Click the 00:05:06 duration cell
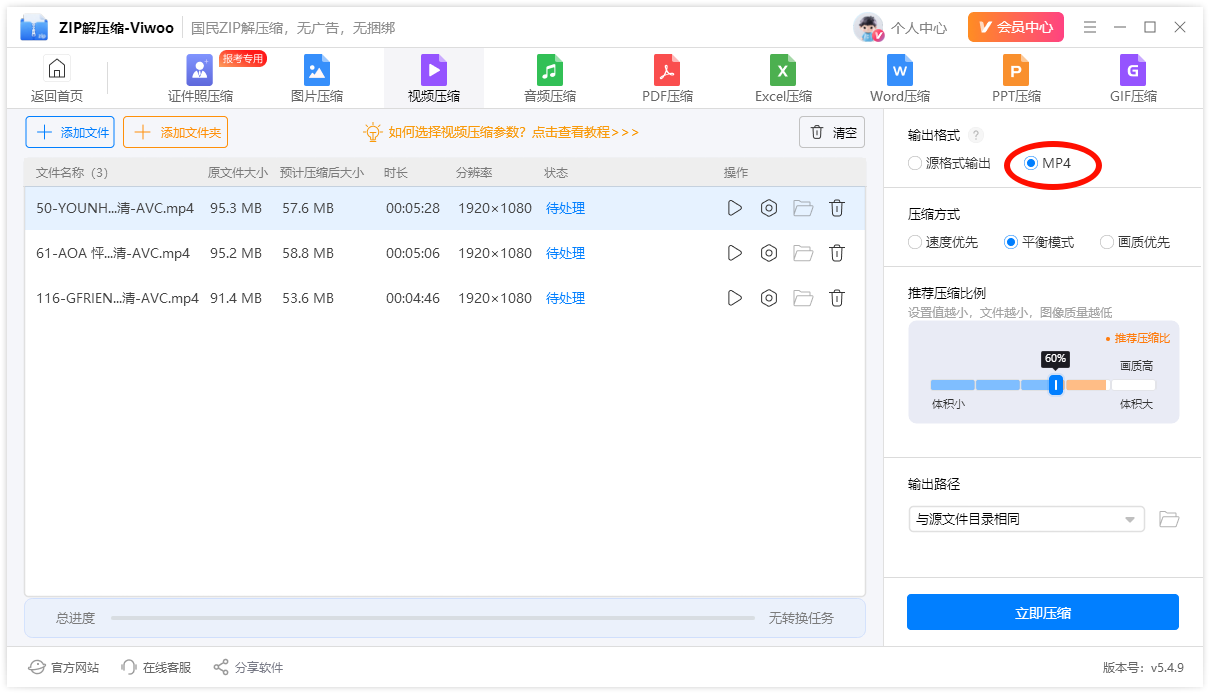 (413, 253)
